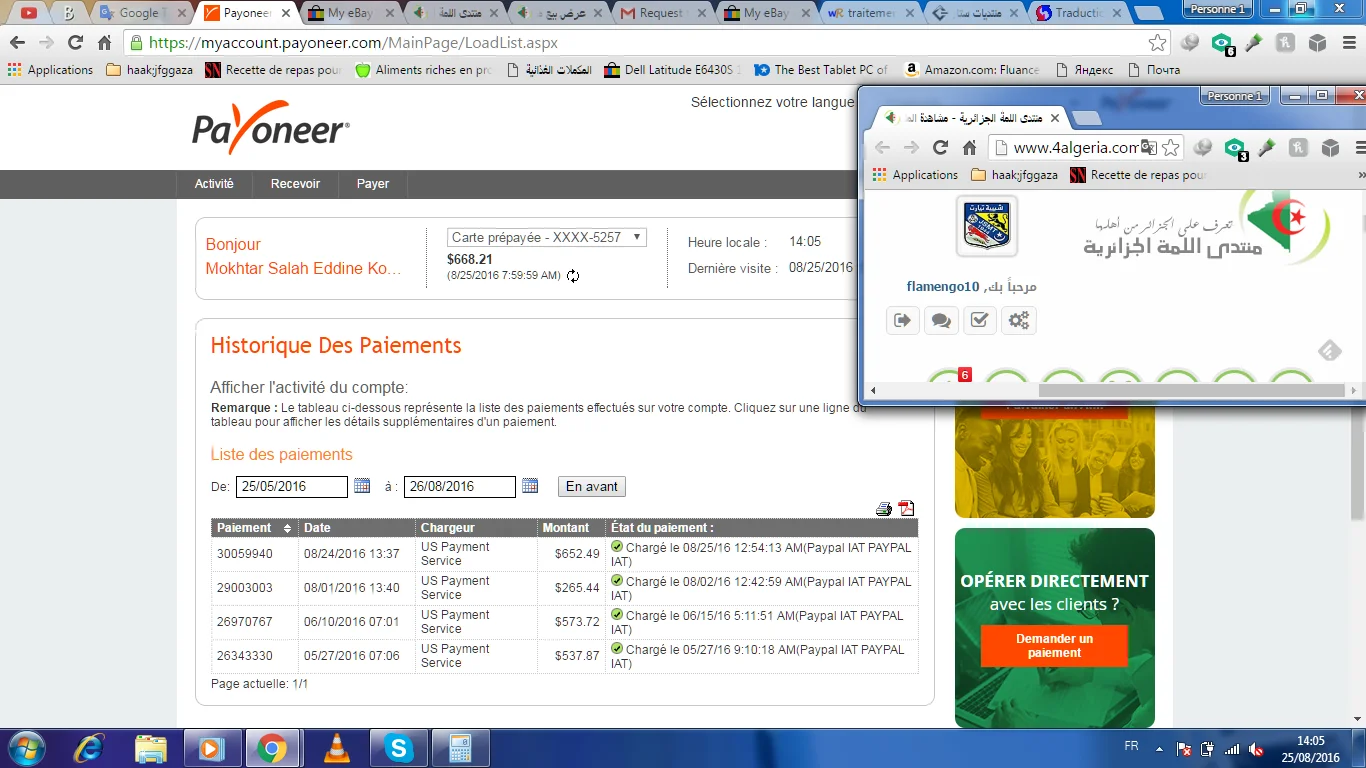Click the forum checkmark icon button
This screenshot has height=768, width=1366.
pyautogui.click(x=980, y=320)
